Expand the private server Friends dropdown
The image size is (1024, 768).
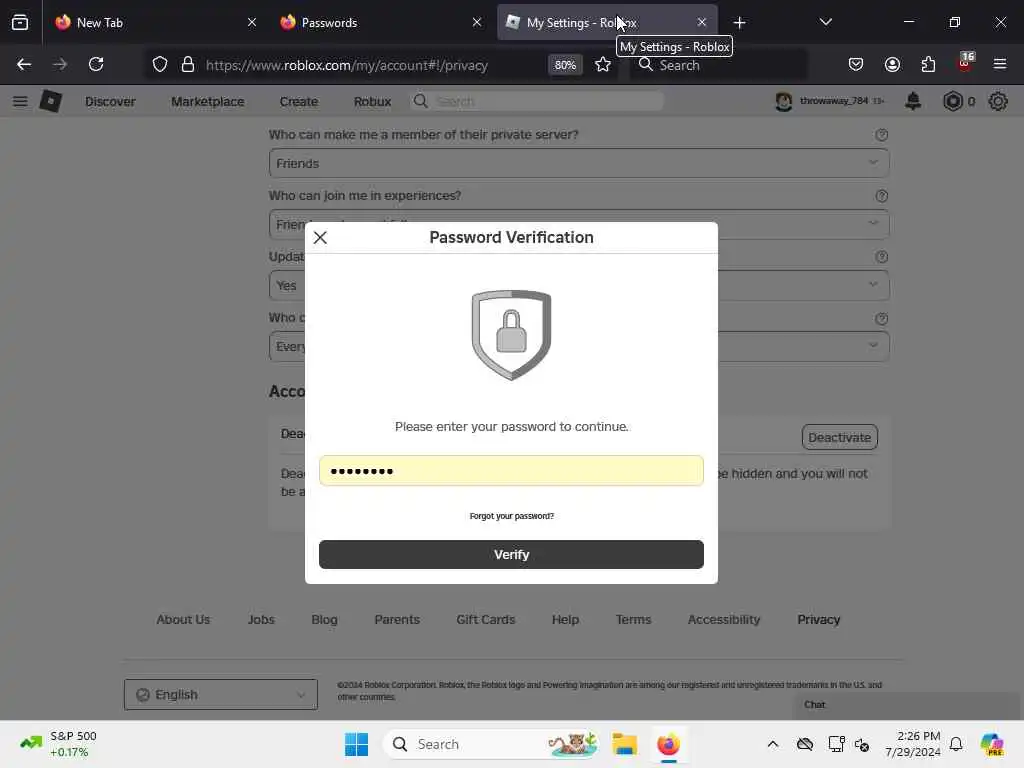point(579,163)
